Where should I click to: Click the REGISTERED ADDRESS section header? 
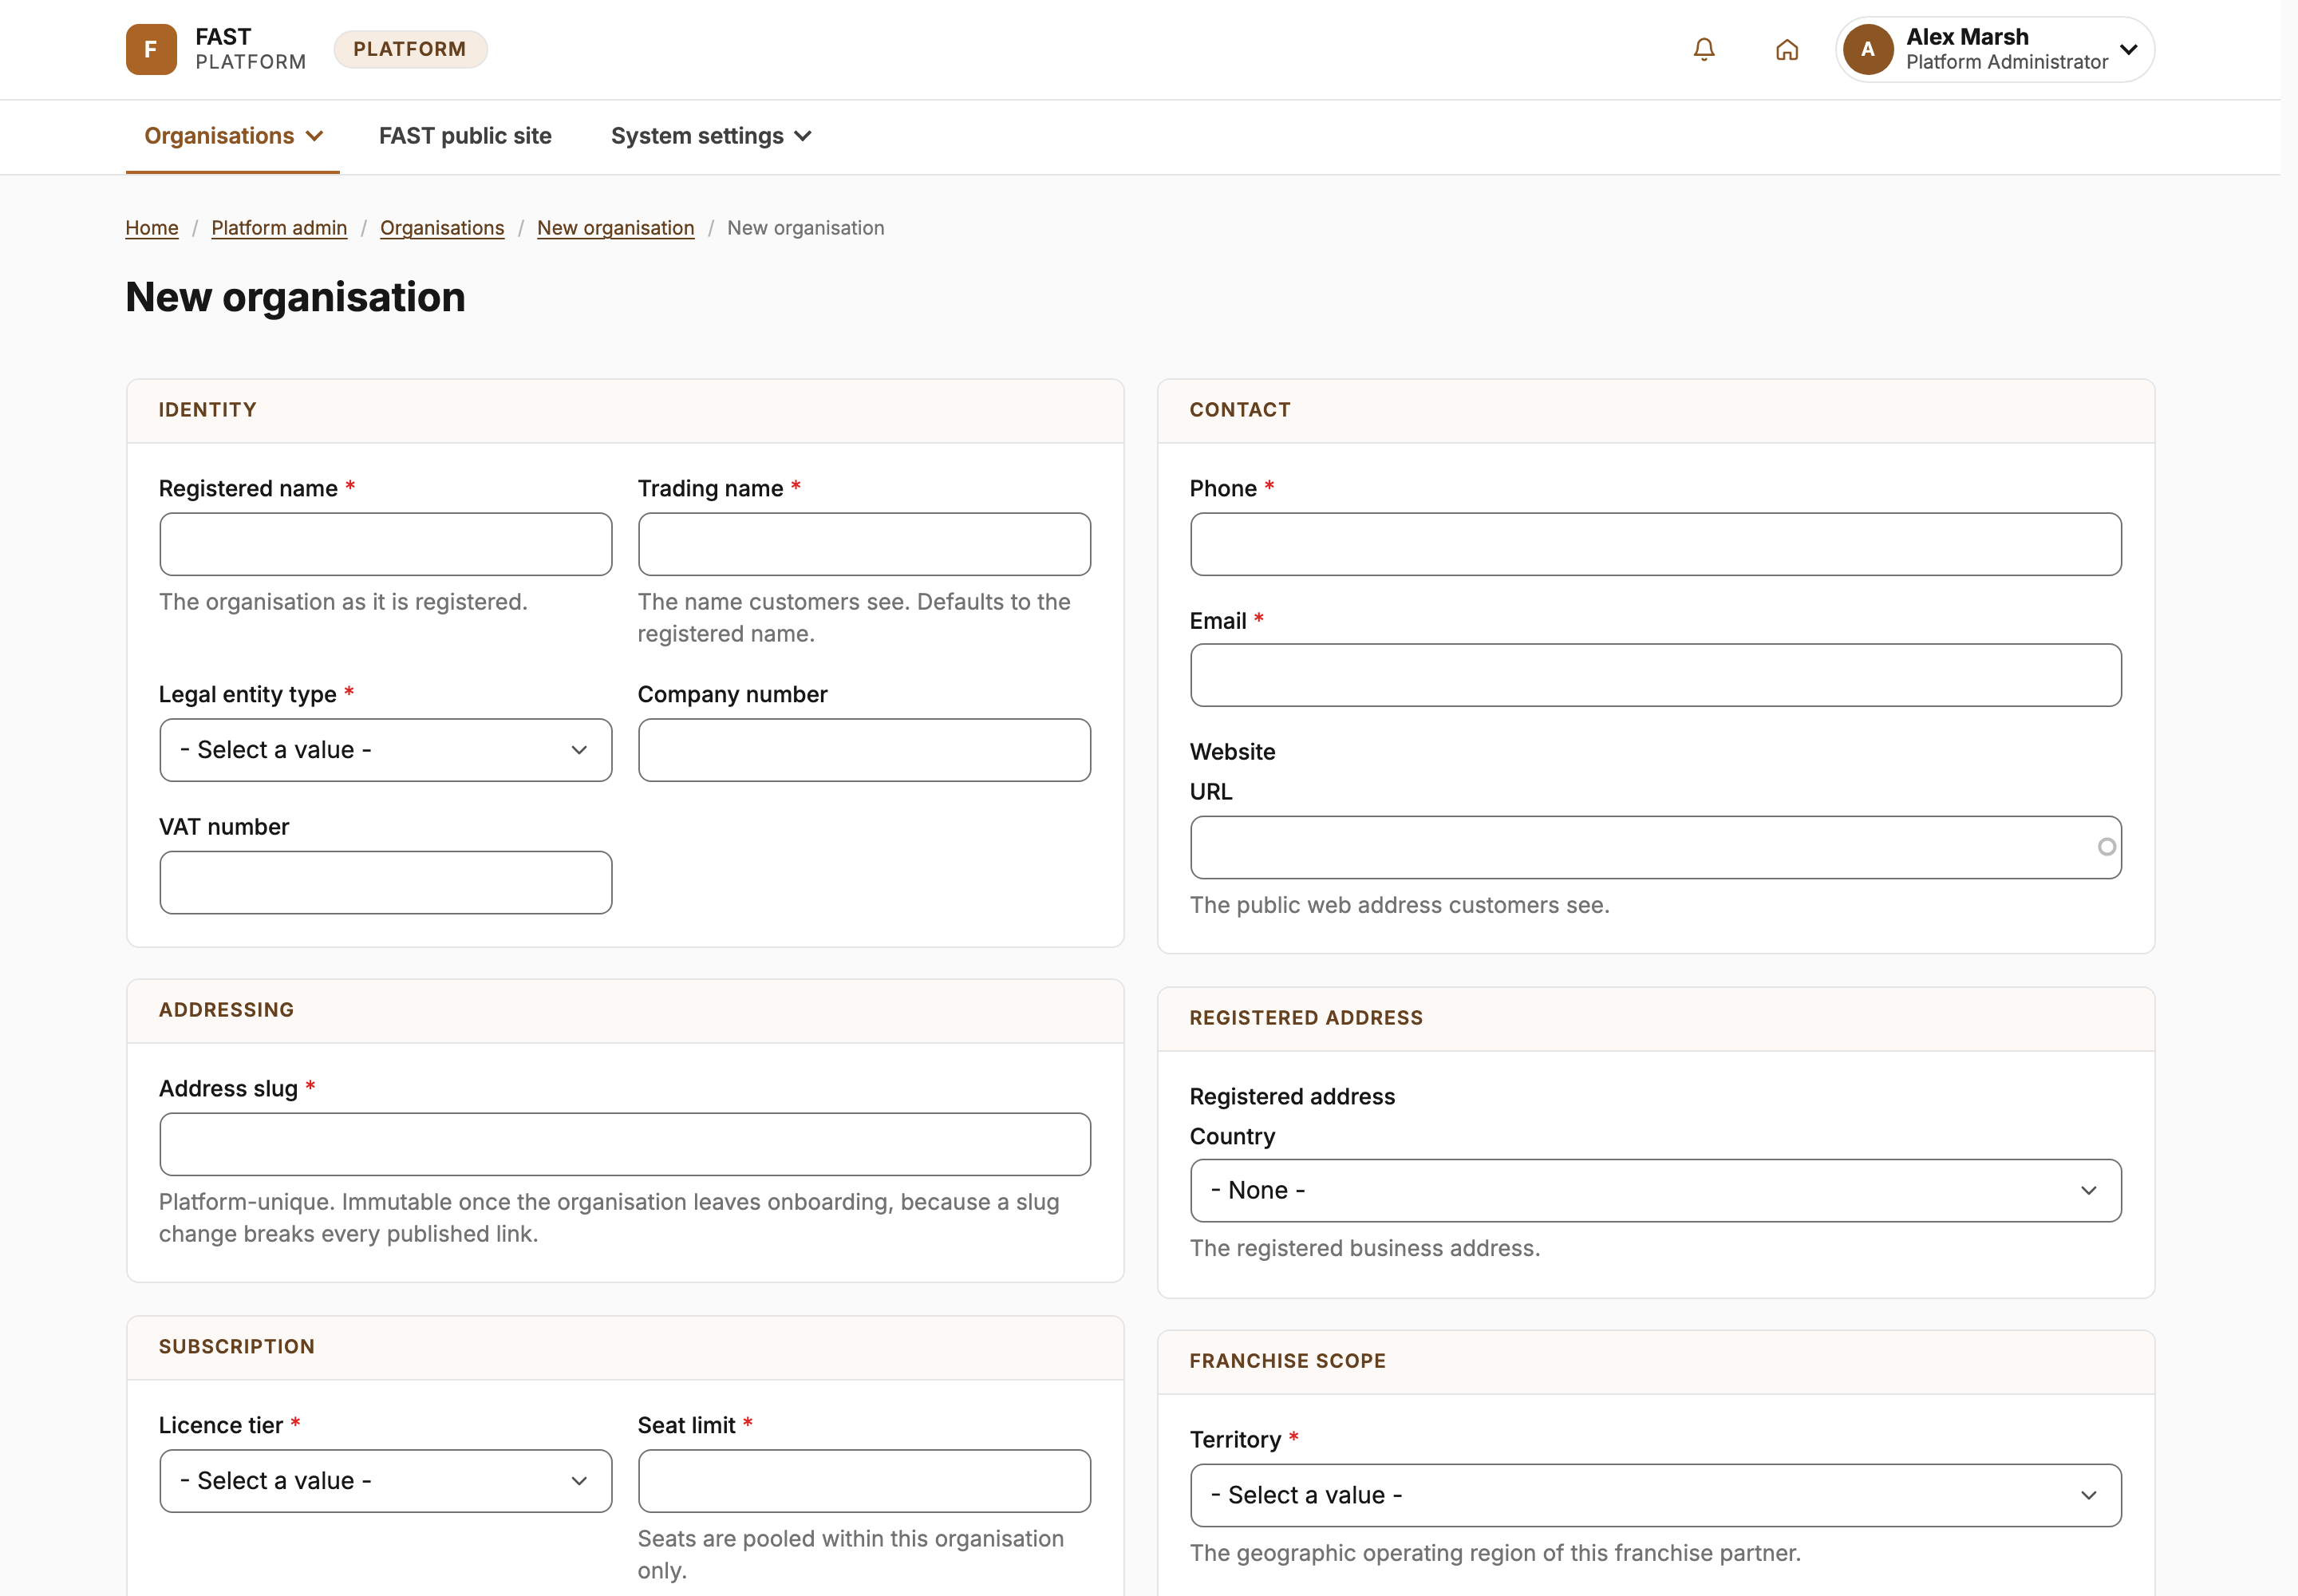[x=1656, y=1019]
